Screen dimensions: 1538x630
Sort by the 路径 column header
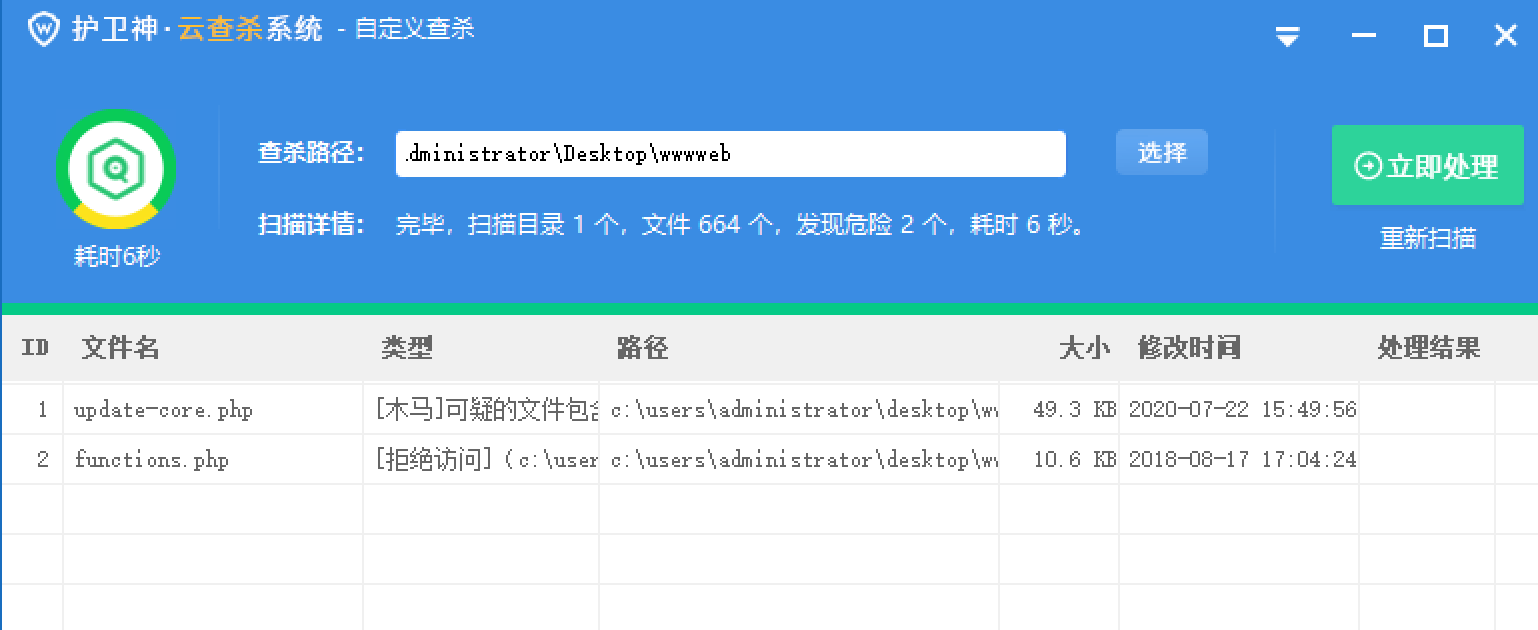coord(642,348)
